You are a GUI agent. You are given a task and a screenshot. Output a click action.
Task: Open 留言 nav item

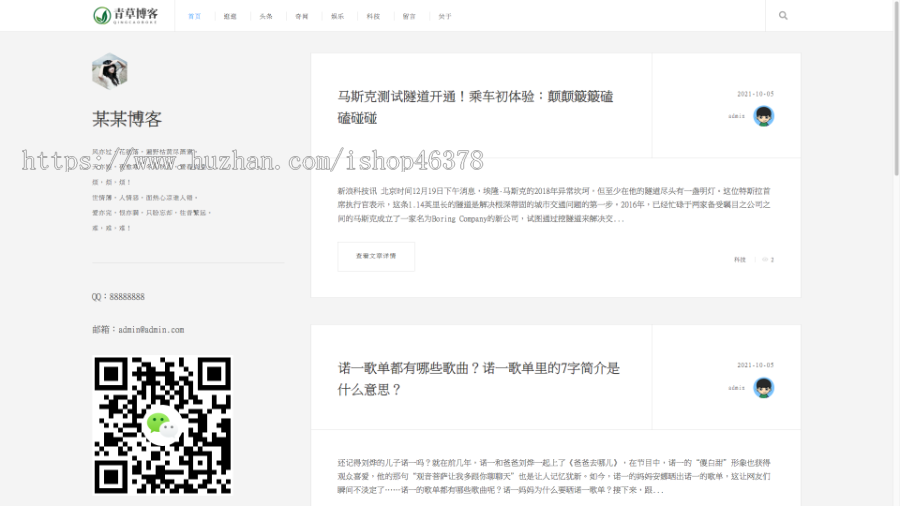coord(409,17)
